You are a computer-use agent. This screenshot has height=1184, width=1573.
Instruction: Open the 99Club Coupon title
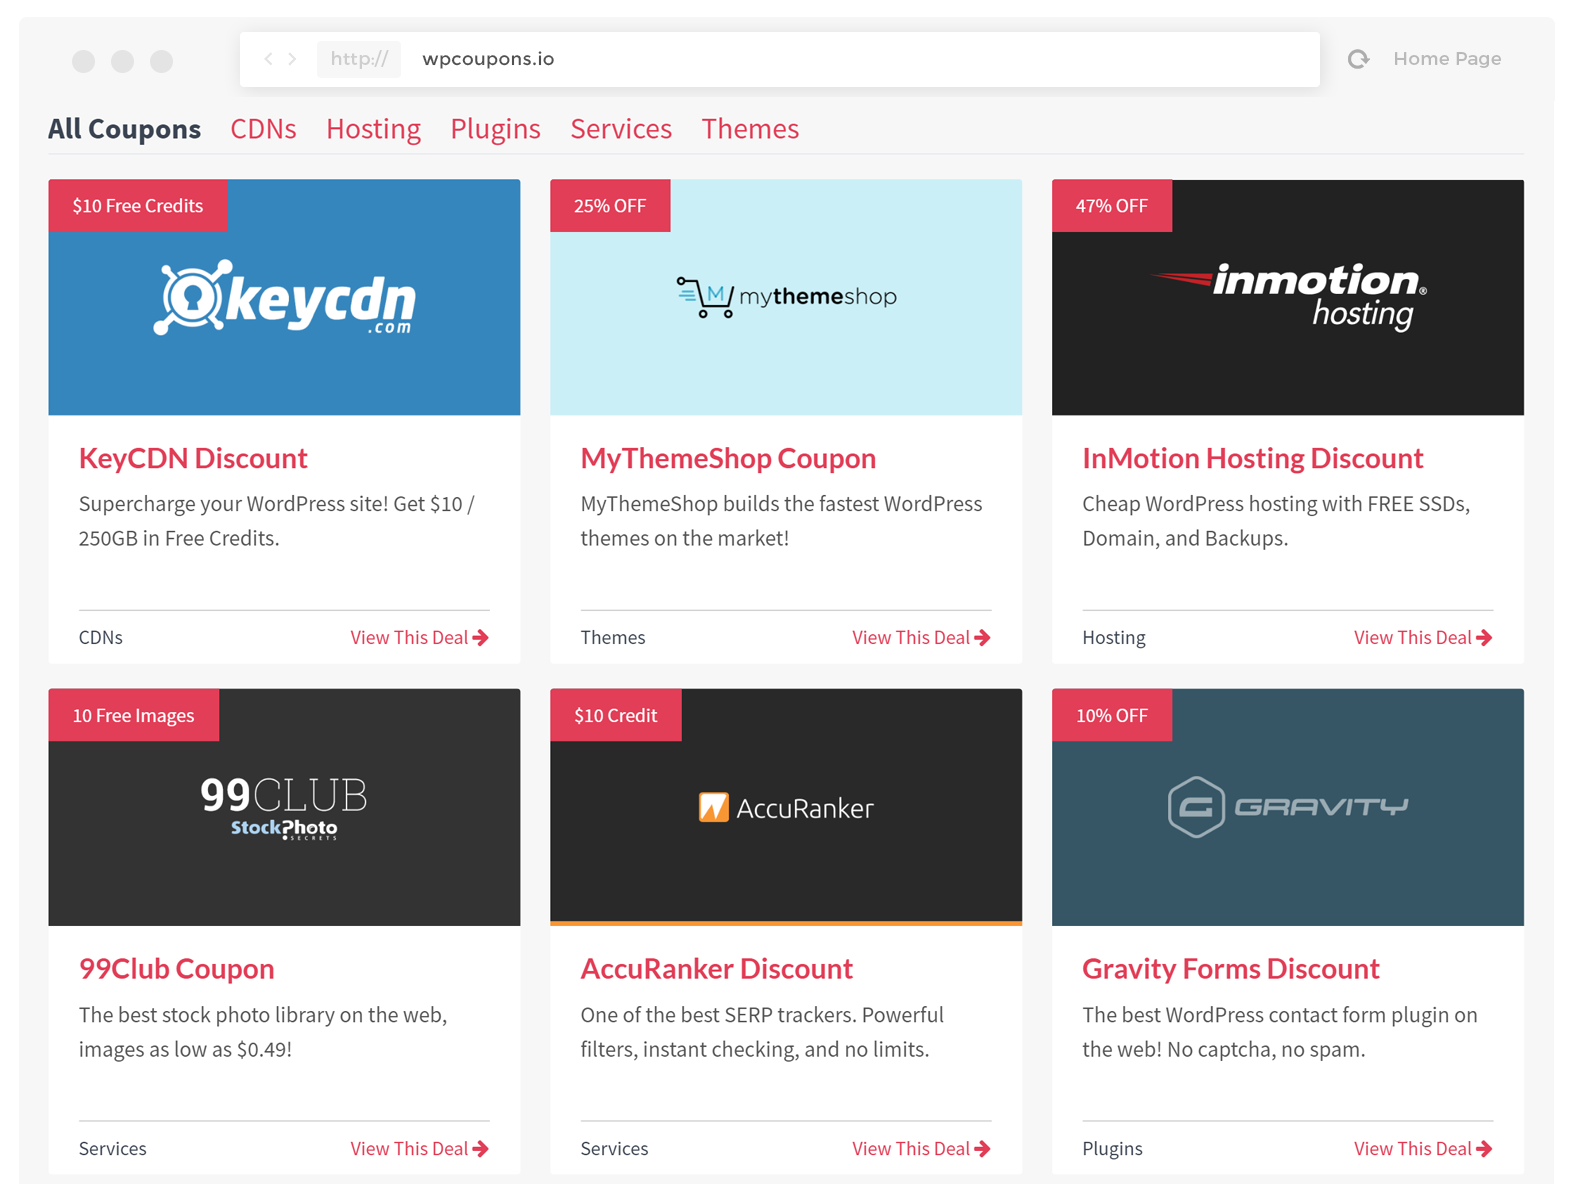click(x=176, y=969)
